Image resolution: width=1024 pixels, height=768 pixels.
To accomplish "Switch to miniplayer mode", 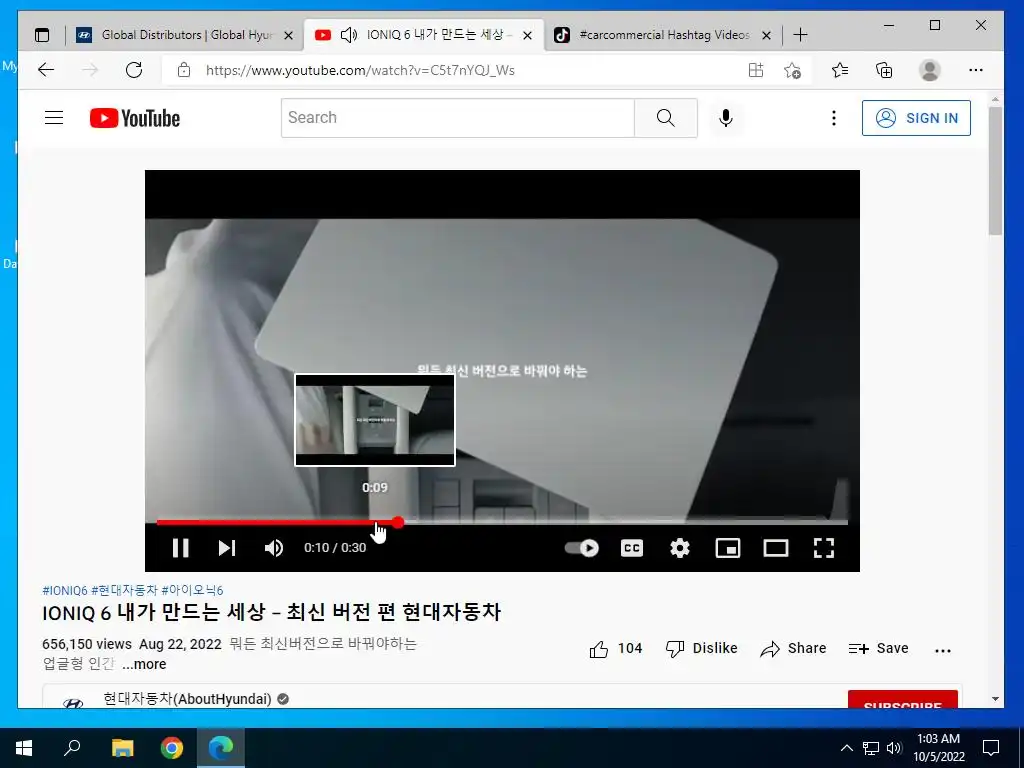I will pos(728,548).
